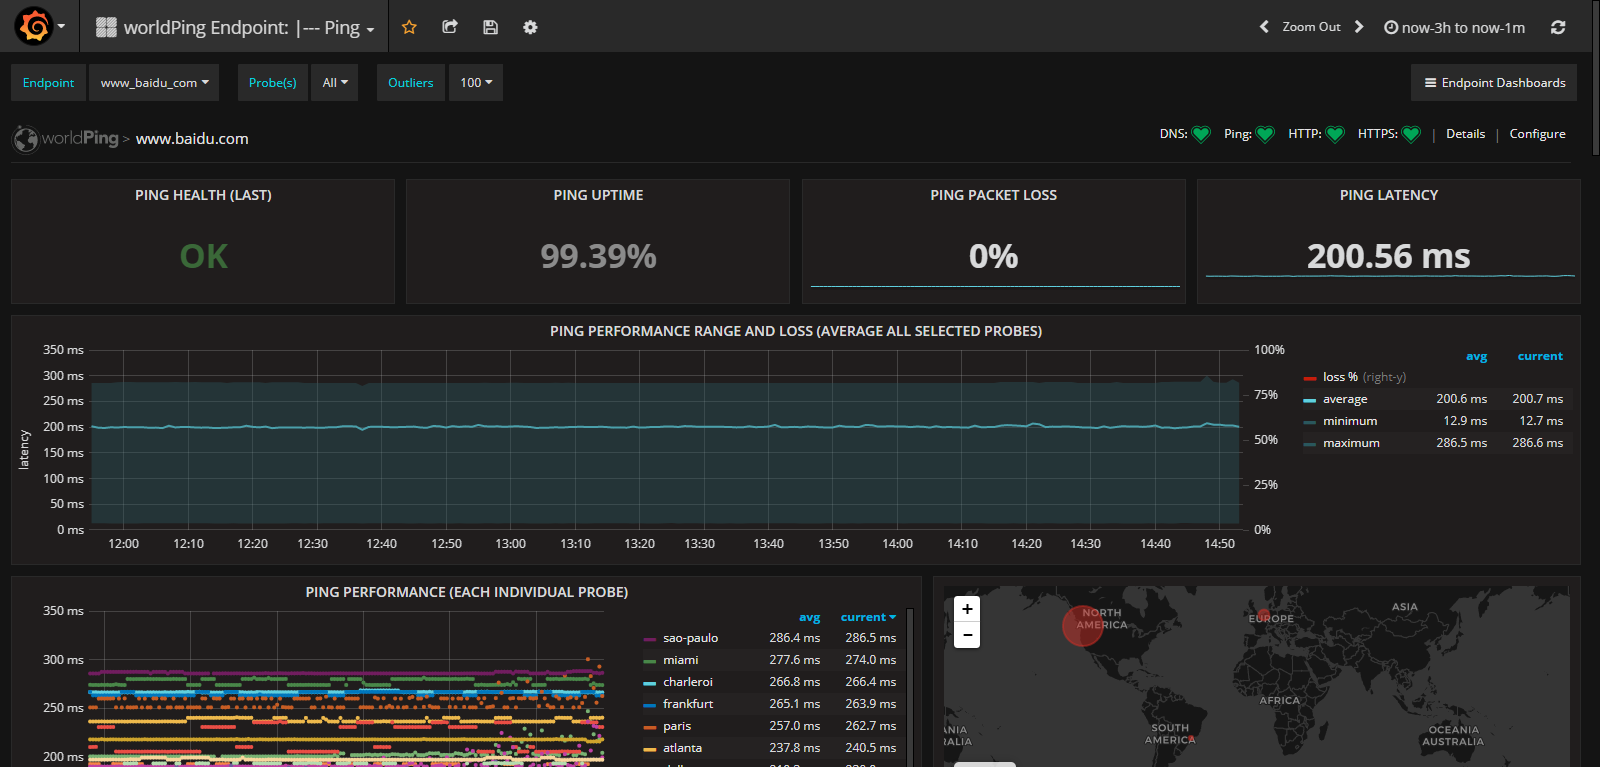Toggle frankfurt probe series
This screenshot has width=1600, height=767.
tap(688, 704)
